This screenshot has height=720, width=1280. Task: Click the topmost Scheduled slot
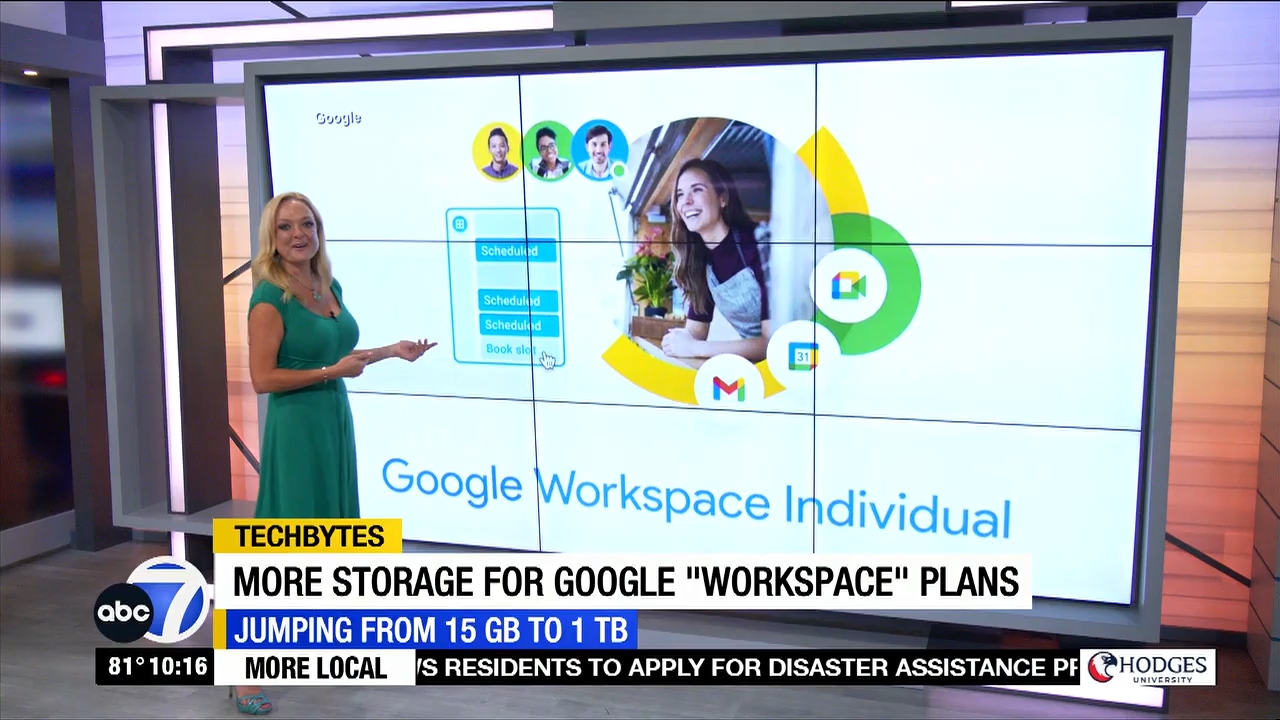tap(517, 251)
